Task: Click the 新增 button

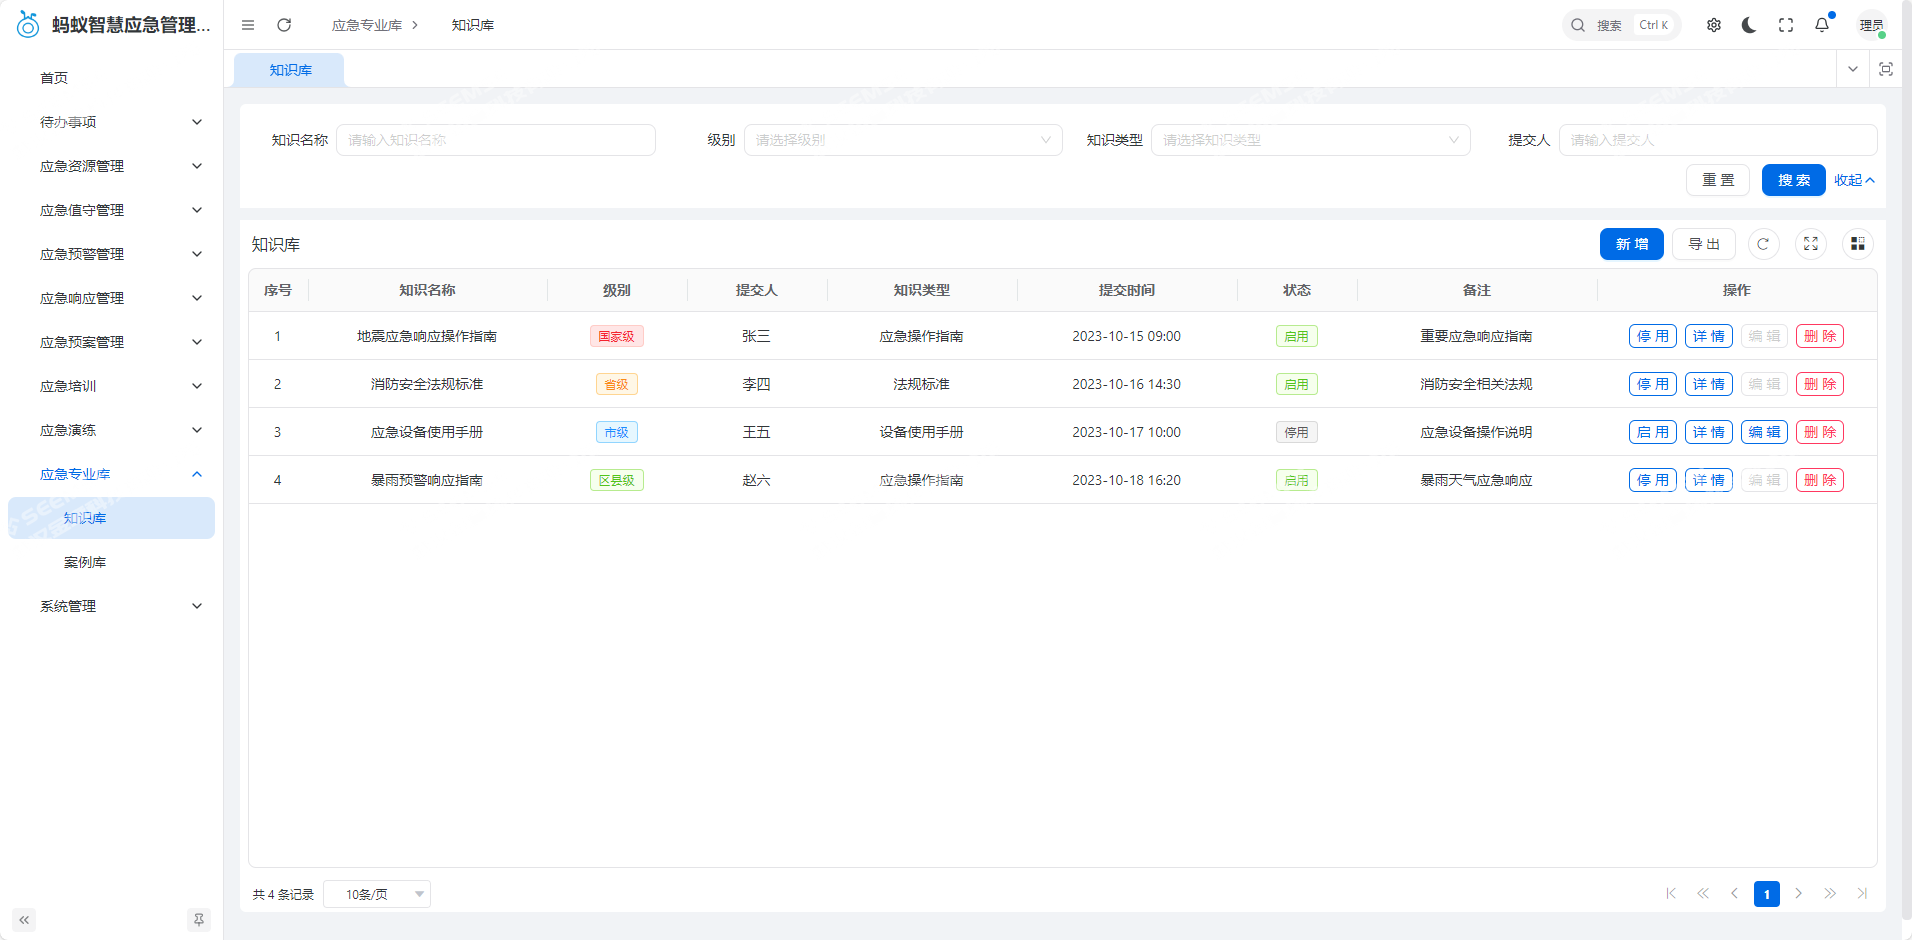Action: pyautogui.click(x=1631, y=244)
